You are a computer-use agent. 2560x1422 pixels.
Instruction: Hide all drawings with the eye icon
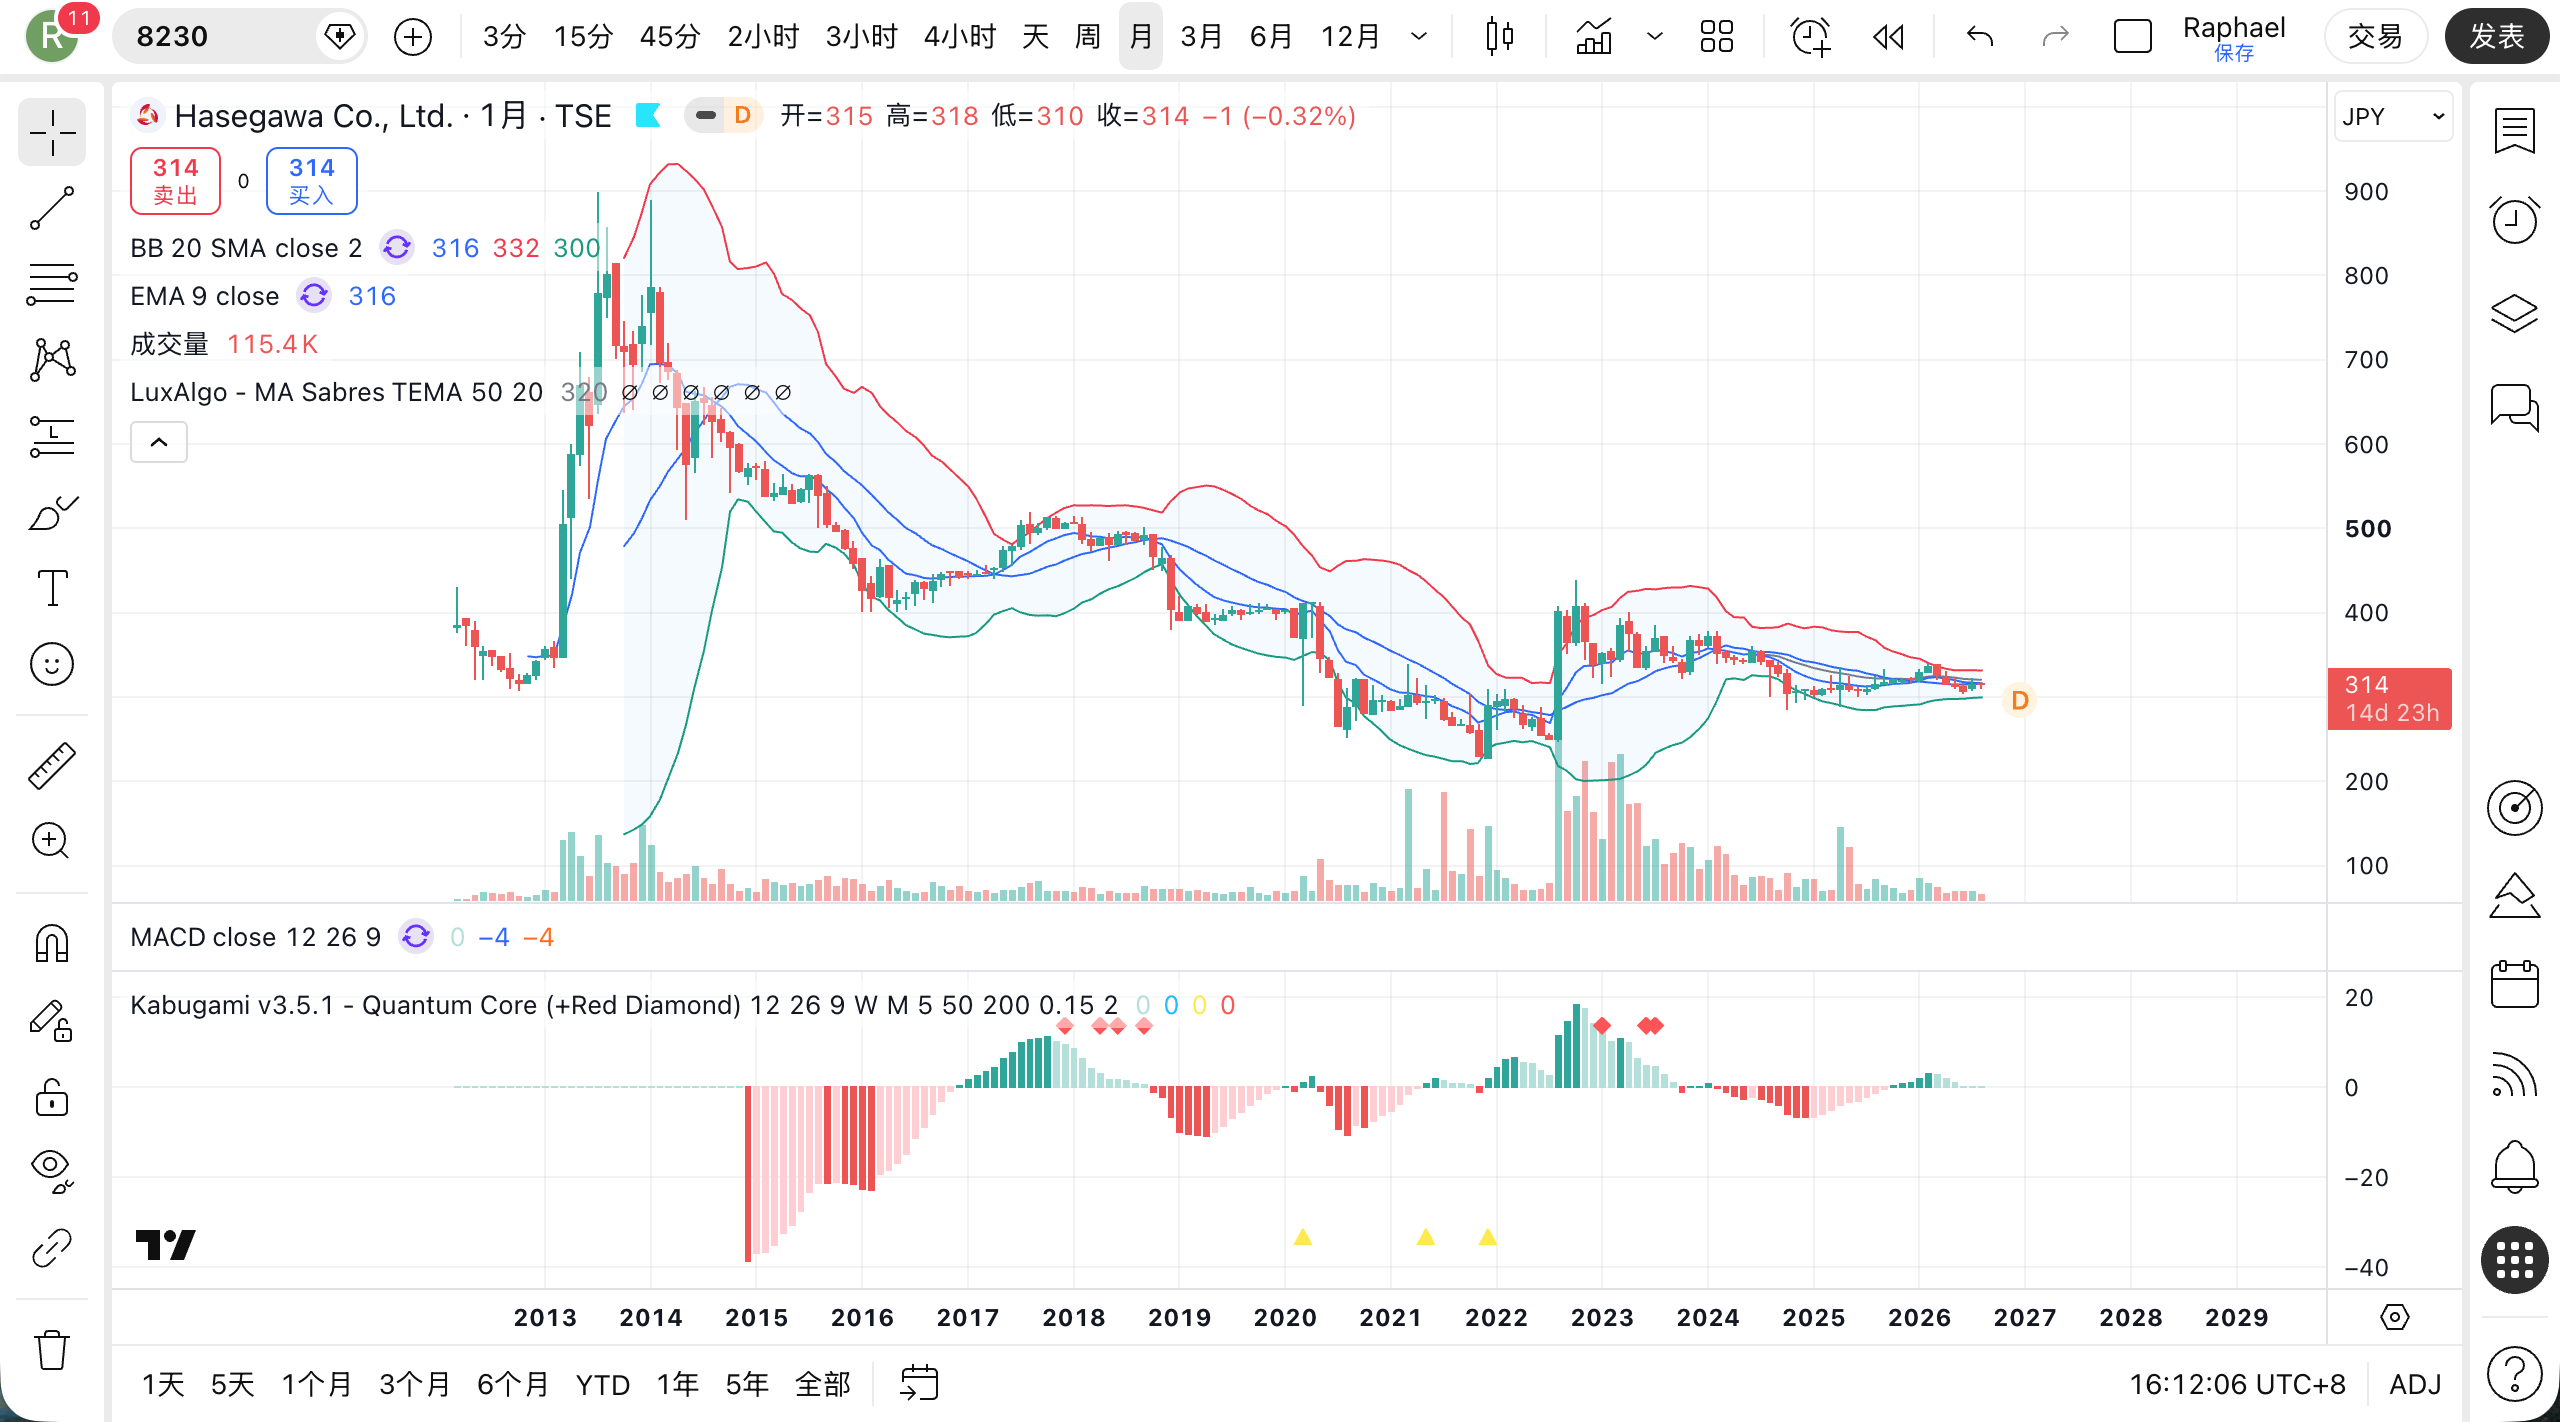pyautogui.click(x=52, y=1170)
